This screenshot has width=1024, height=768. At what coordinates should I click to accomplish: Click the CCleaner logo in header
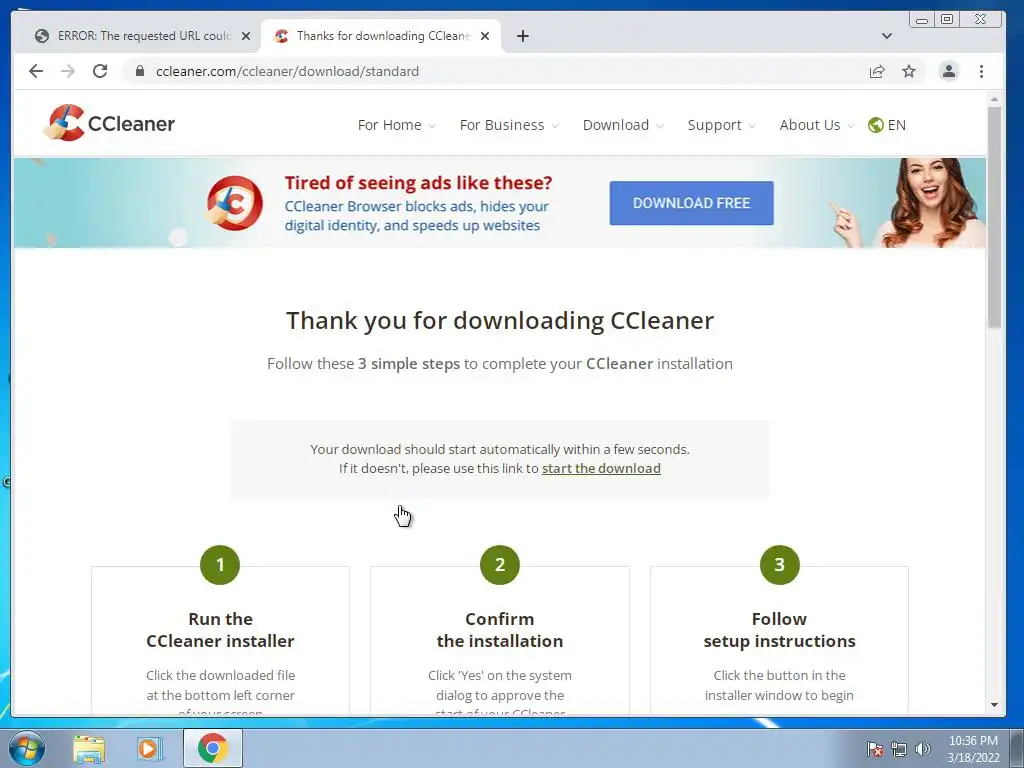point(109,123)
